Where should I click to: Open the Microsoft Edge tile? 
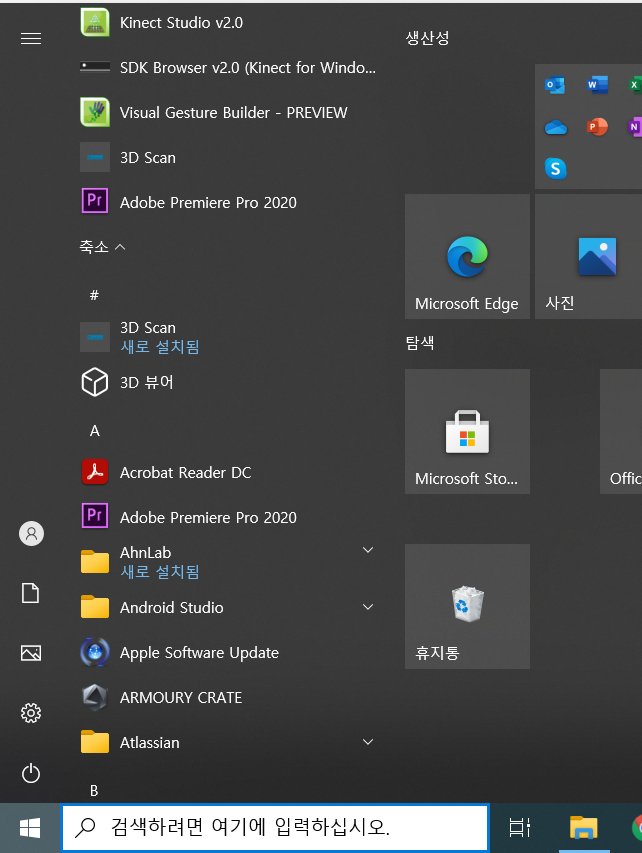pos(467,256)
